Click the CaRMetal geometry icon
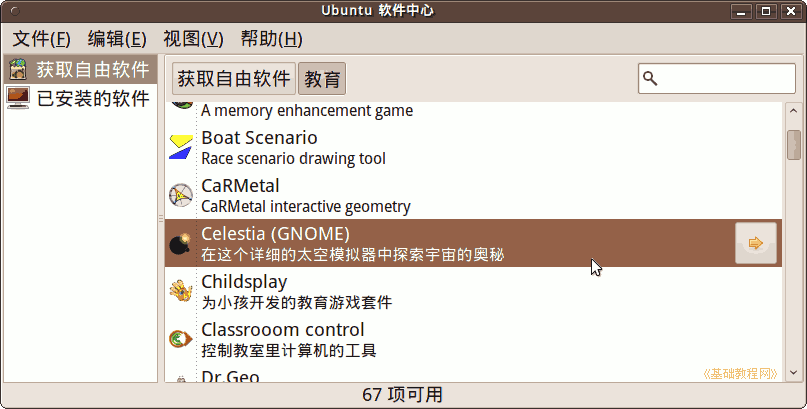The image size is (807, 409). pos(181,195)
